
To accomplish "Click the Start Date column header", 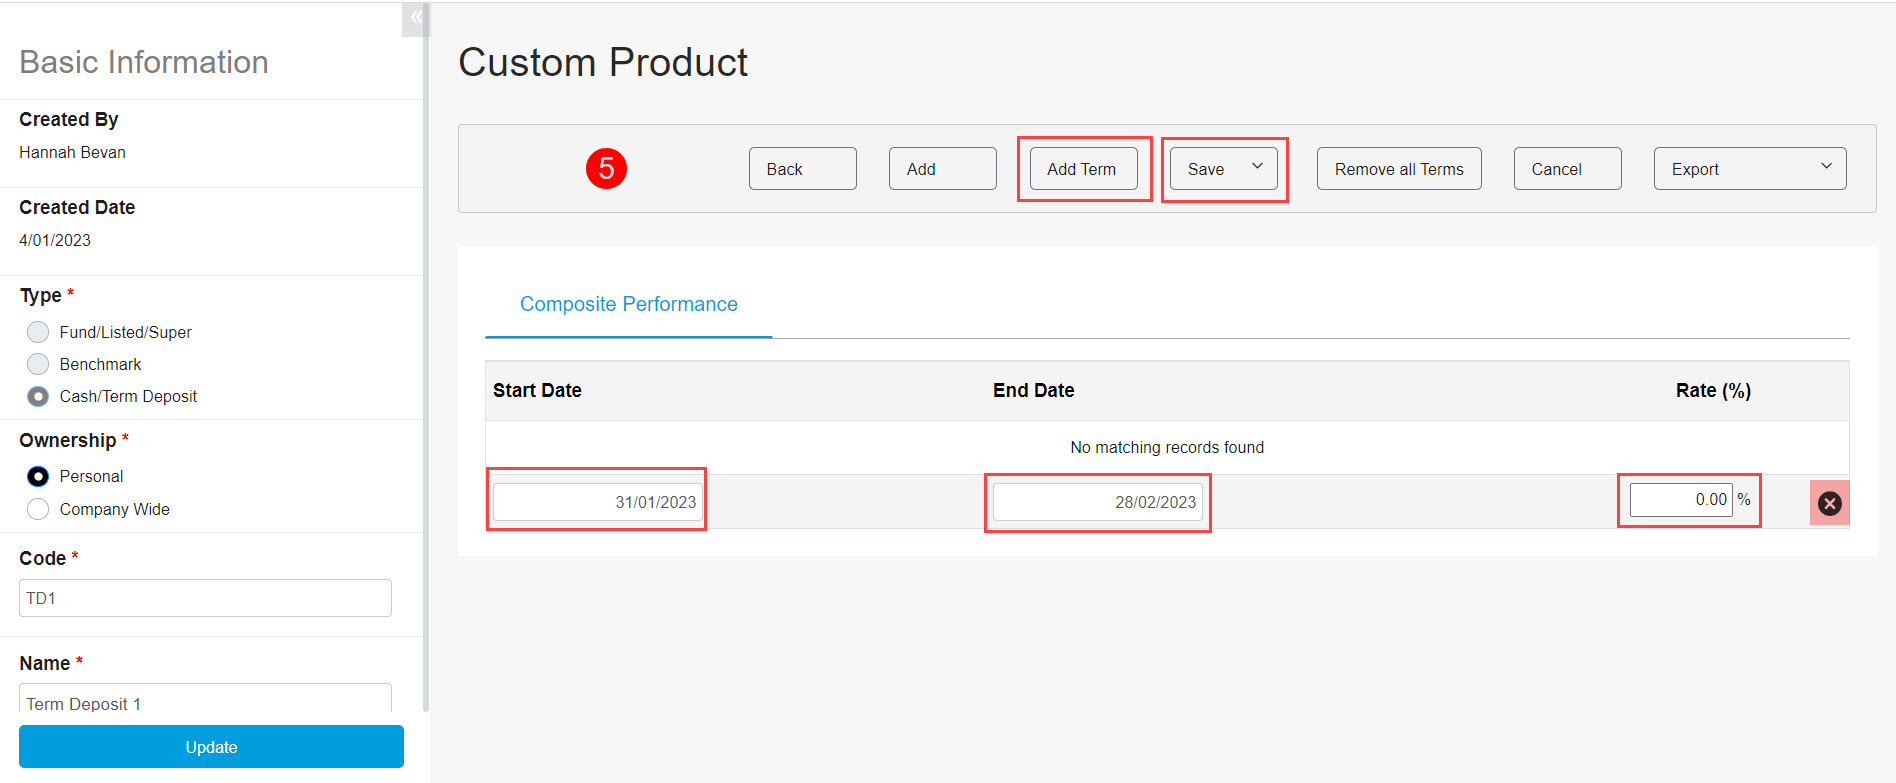I will [537, 390].
